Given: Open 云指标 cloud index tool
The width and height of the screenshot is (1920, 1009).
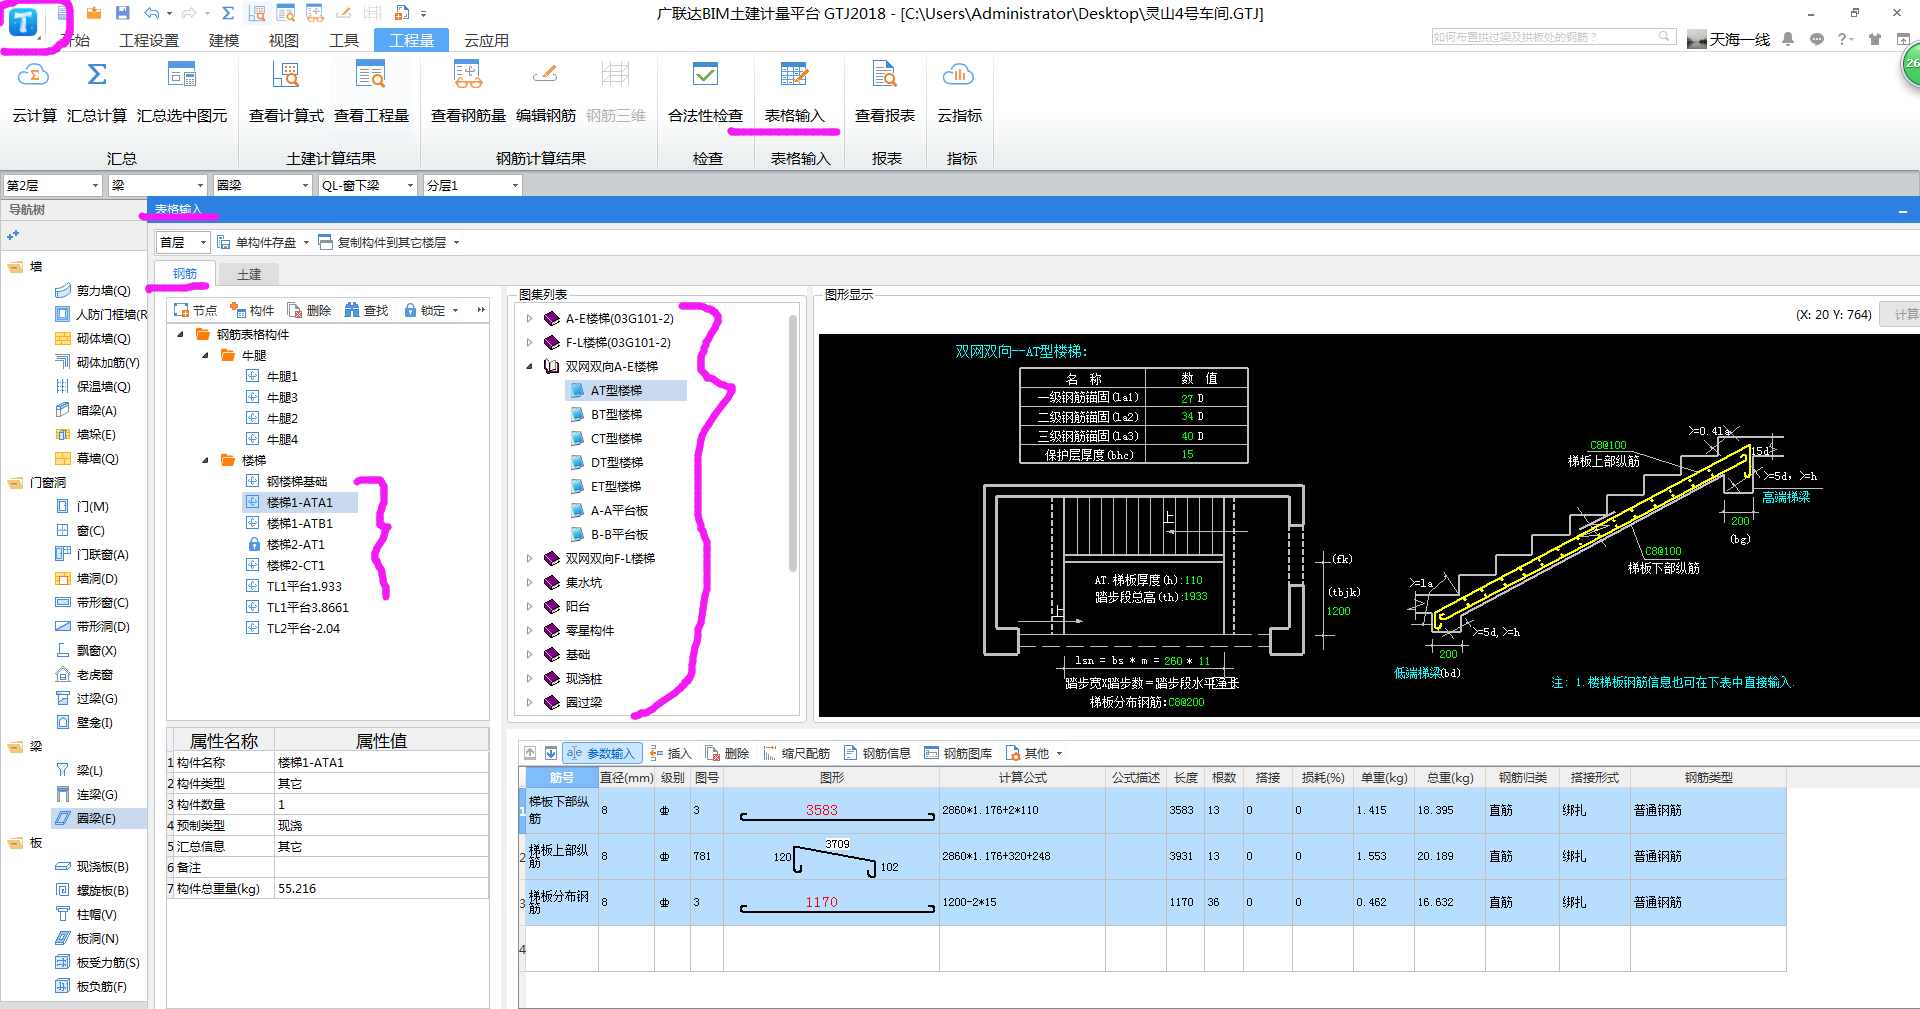Looking at the screenshot, I should 959,92.
